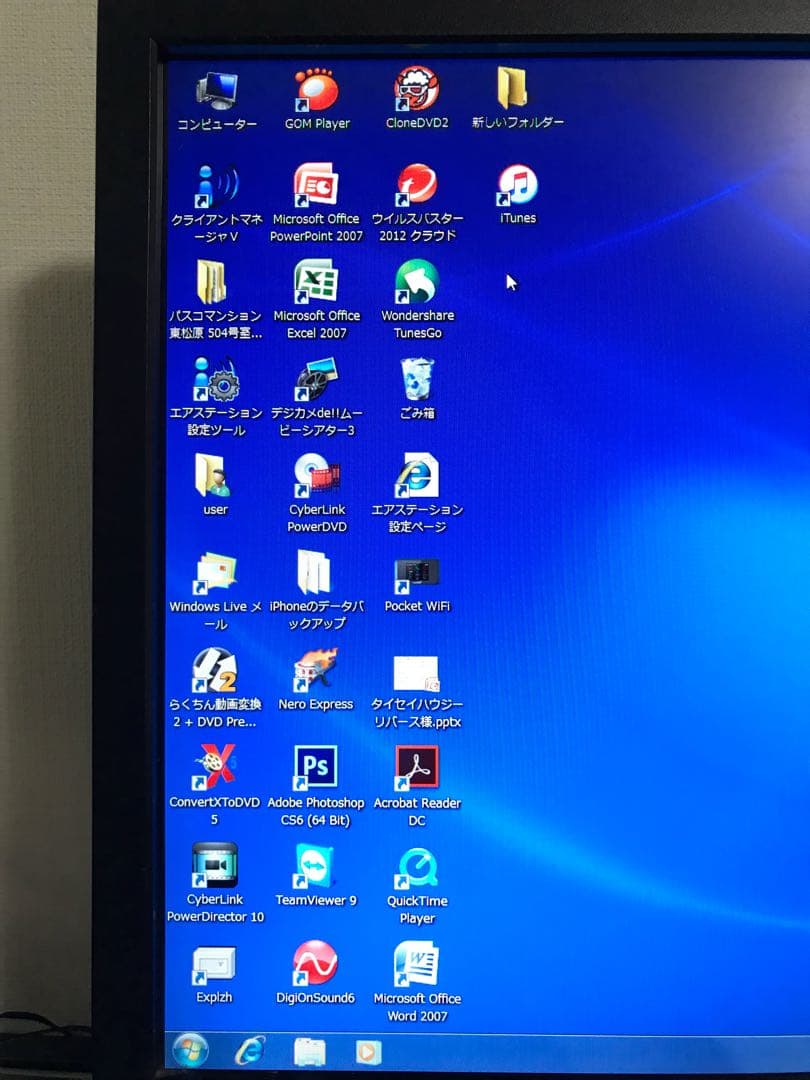Click the Adobe Photoshop CS6 icon

point(316,769)
